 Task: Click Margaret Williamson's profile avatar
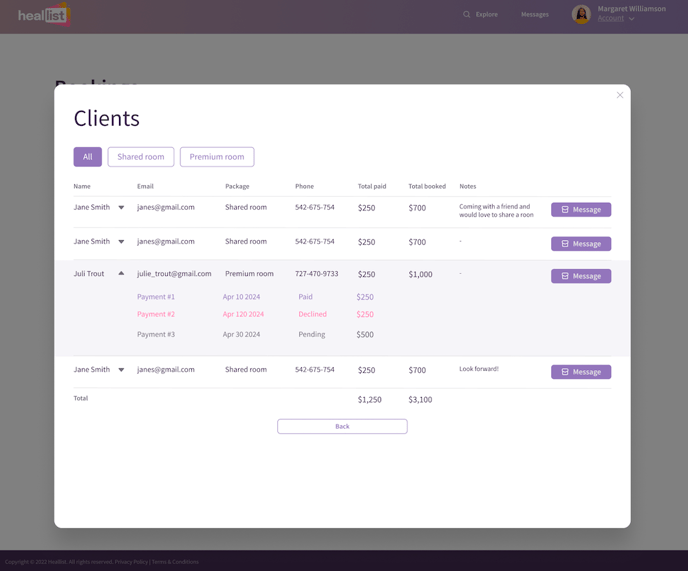click(581, 14)
